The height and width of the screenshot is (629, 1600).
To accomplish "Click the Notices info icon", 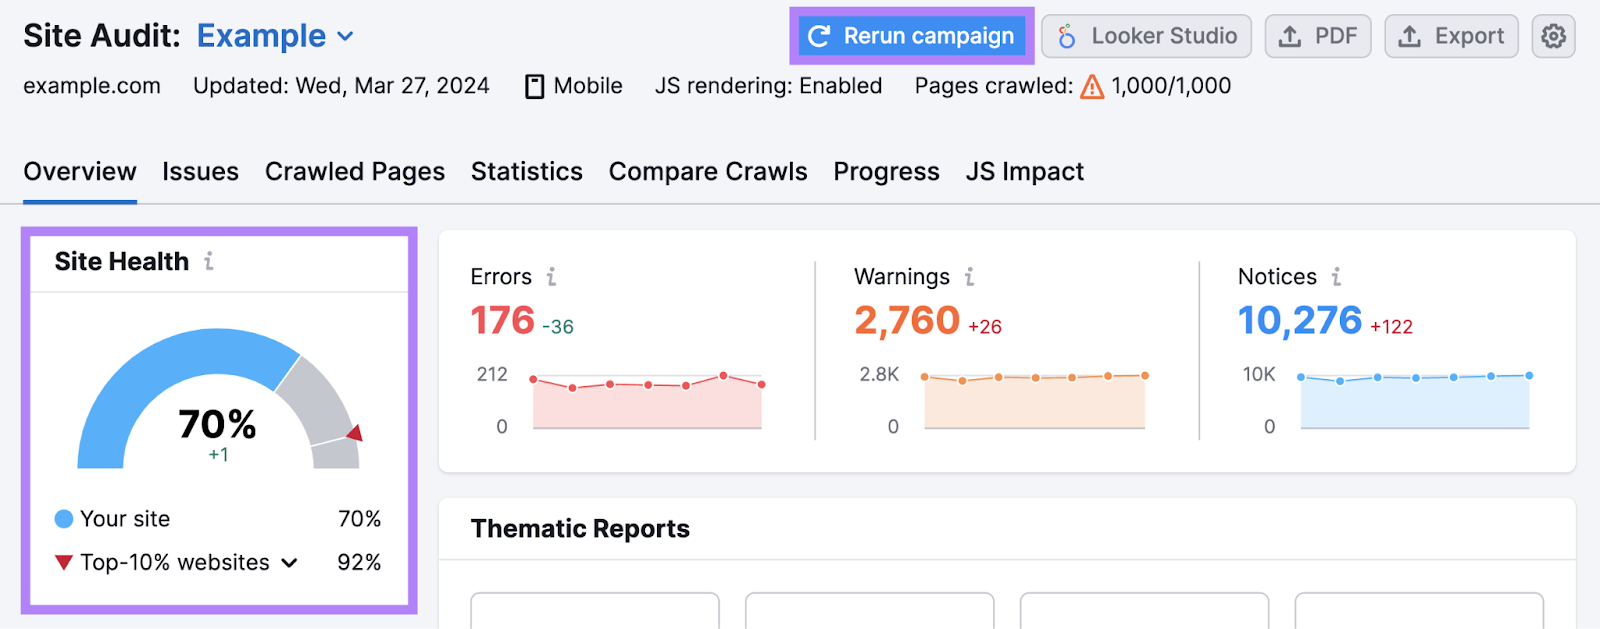I will click(1337, 277).
